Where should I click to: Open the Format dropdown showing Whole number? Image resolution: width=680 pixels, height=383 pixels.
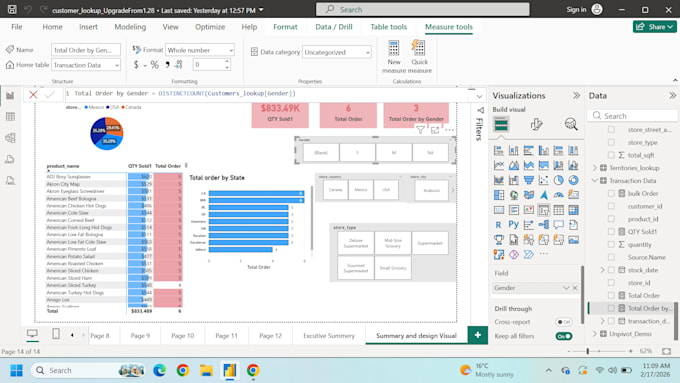pos(200,50)
